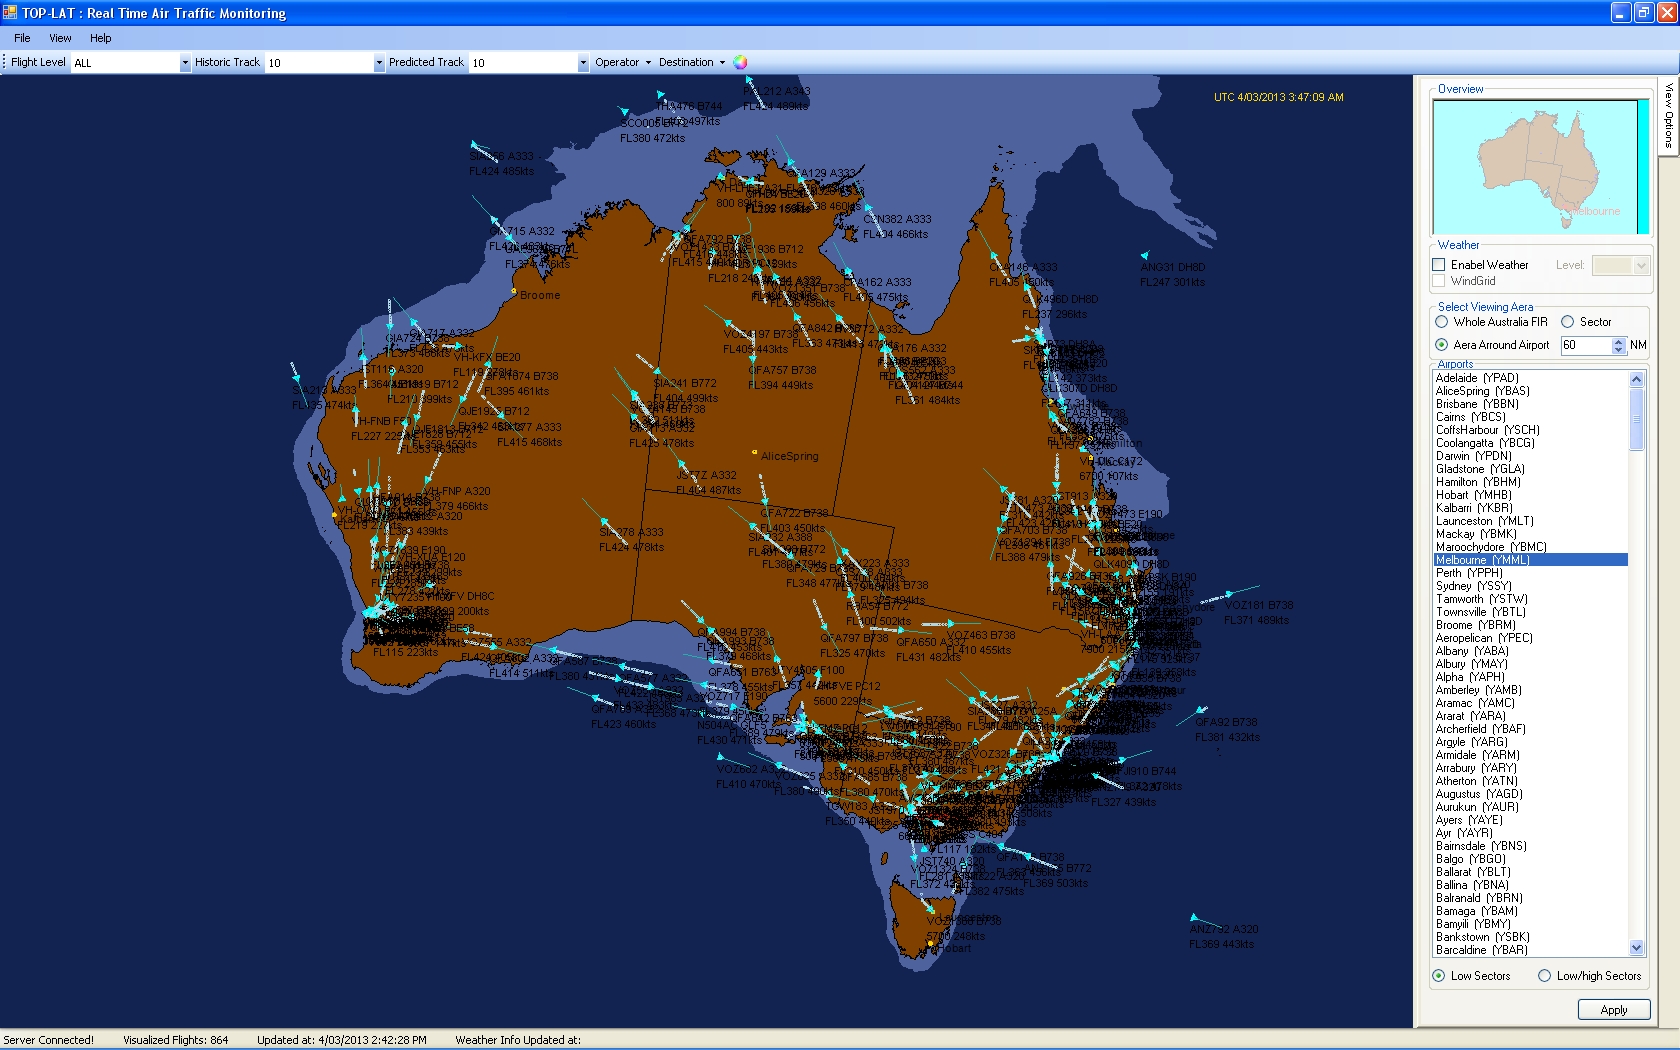The image size is (1680, 1050).
Task: Open the Historic Track dropdown
Action: click(379, 63)
